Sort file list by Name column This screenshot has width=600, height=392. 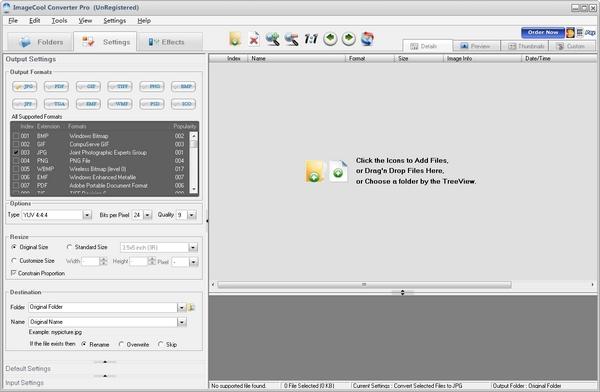pos(296,59)
